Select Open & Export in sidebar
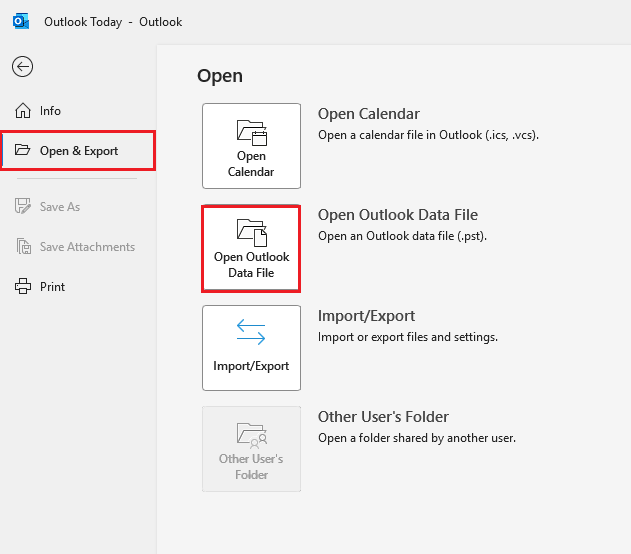631x554 pixels. [x=78, y=150]
